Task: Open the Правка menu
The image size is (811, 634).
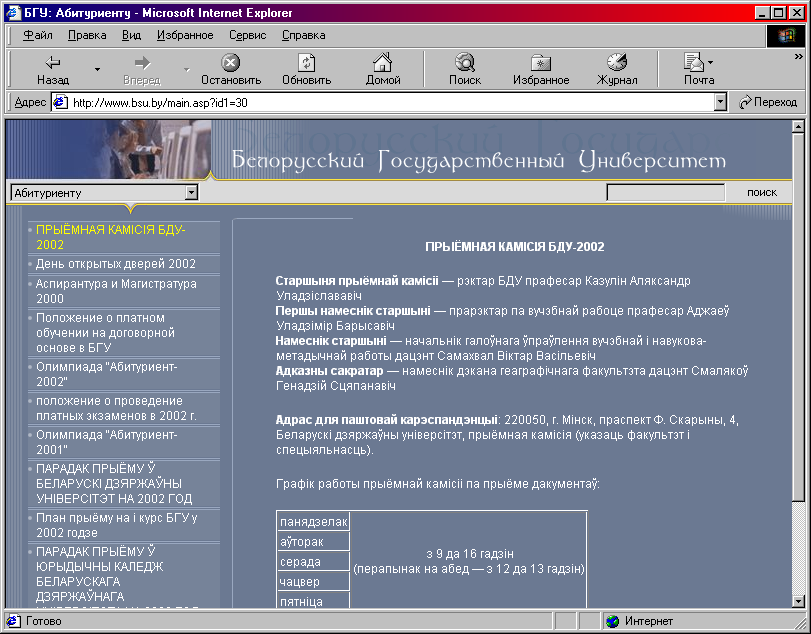Action: point(87,35)
